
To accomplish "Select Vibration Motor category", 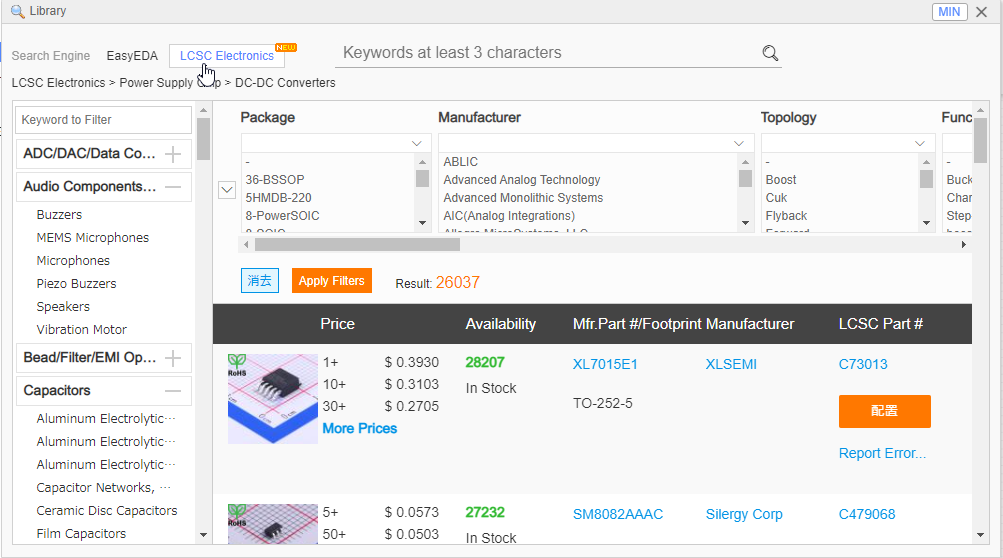I will click(x=81, y=330).
